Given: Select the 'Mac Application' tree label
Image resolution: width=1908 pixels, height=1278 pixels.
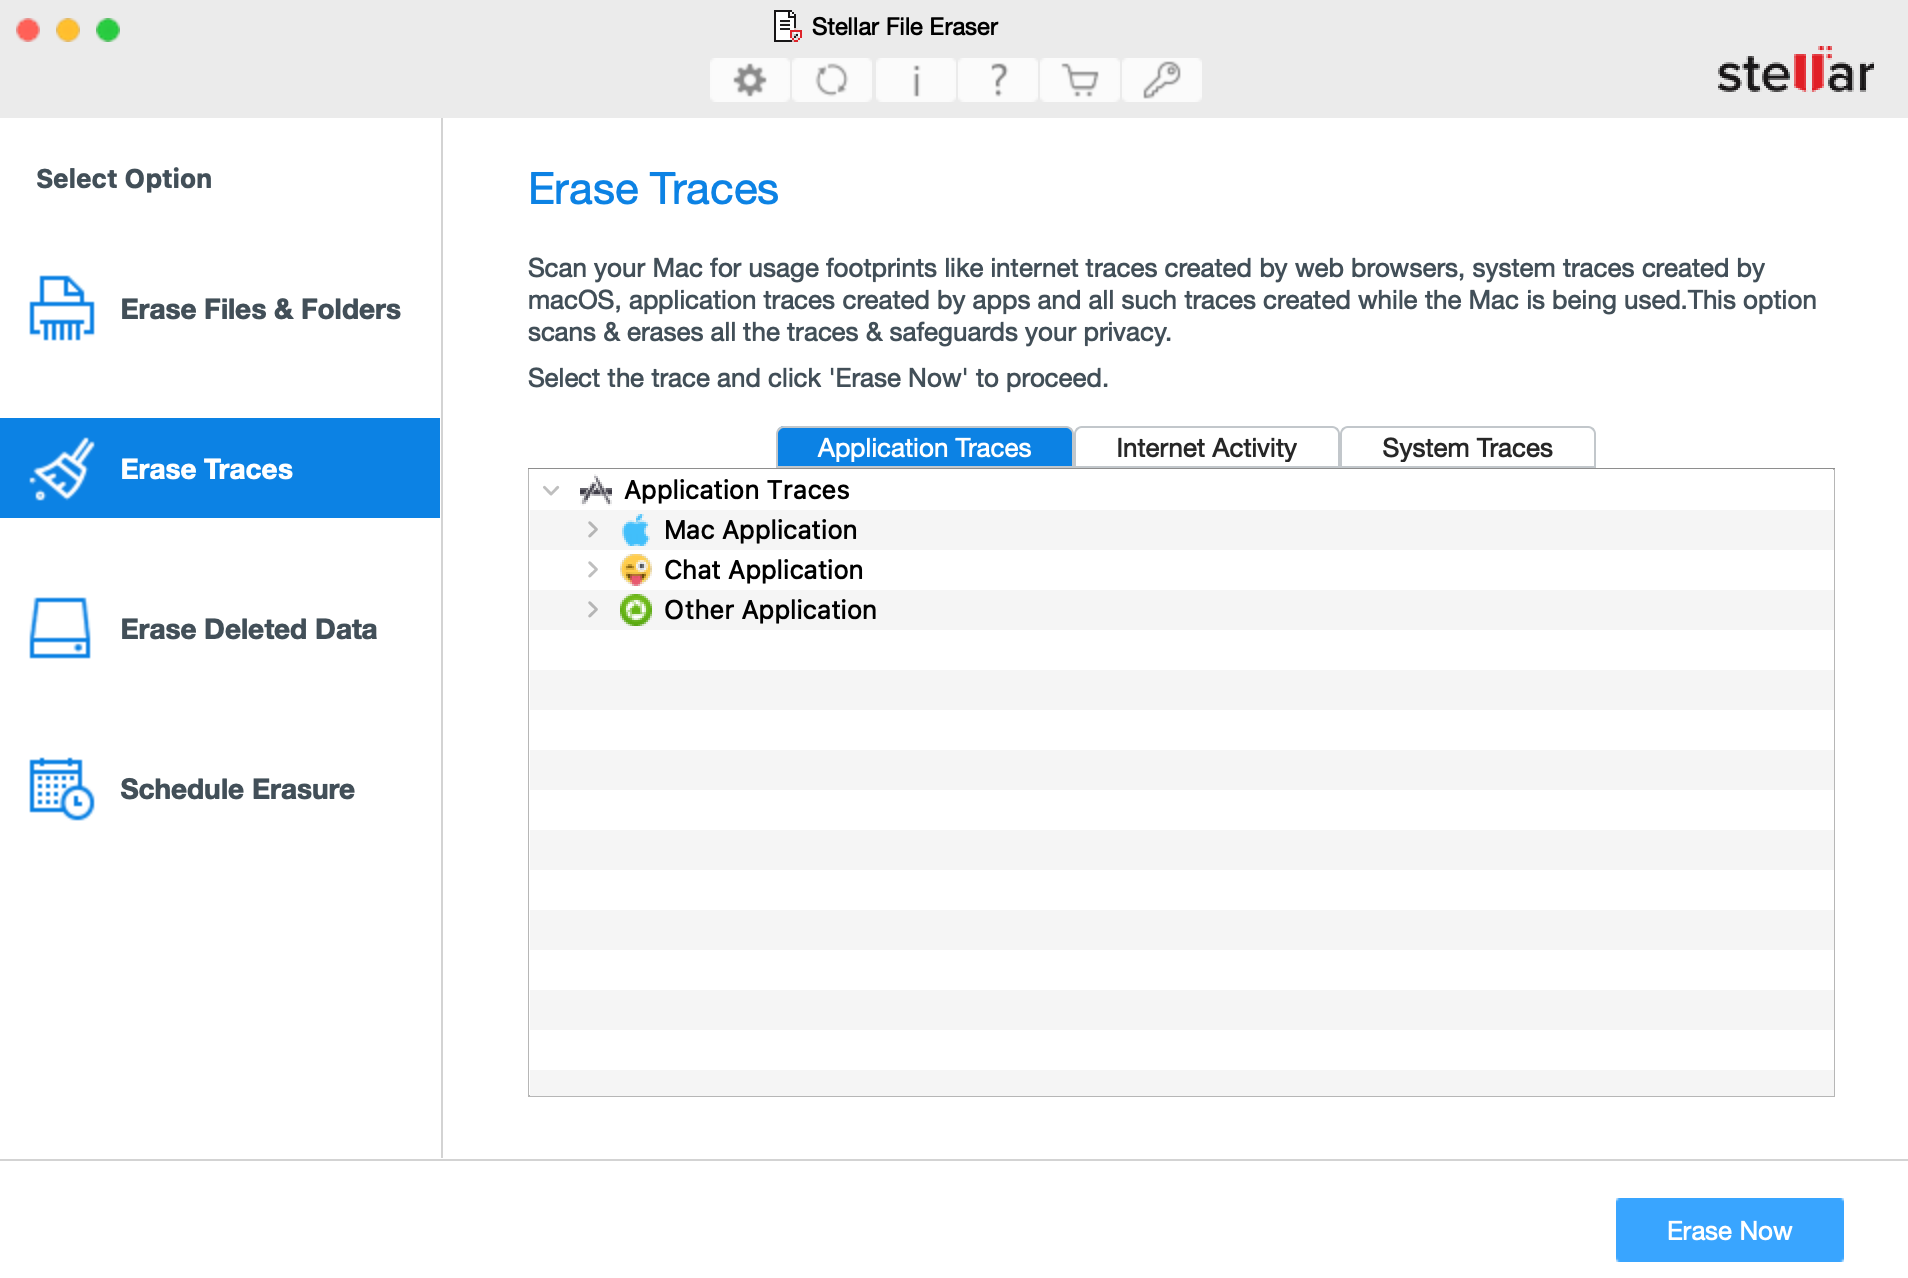Looking at the screenshot, I should pyautogui.click(x=760, y=530).
